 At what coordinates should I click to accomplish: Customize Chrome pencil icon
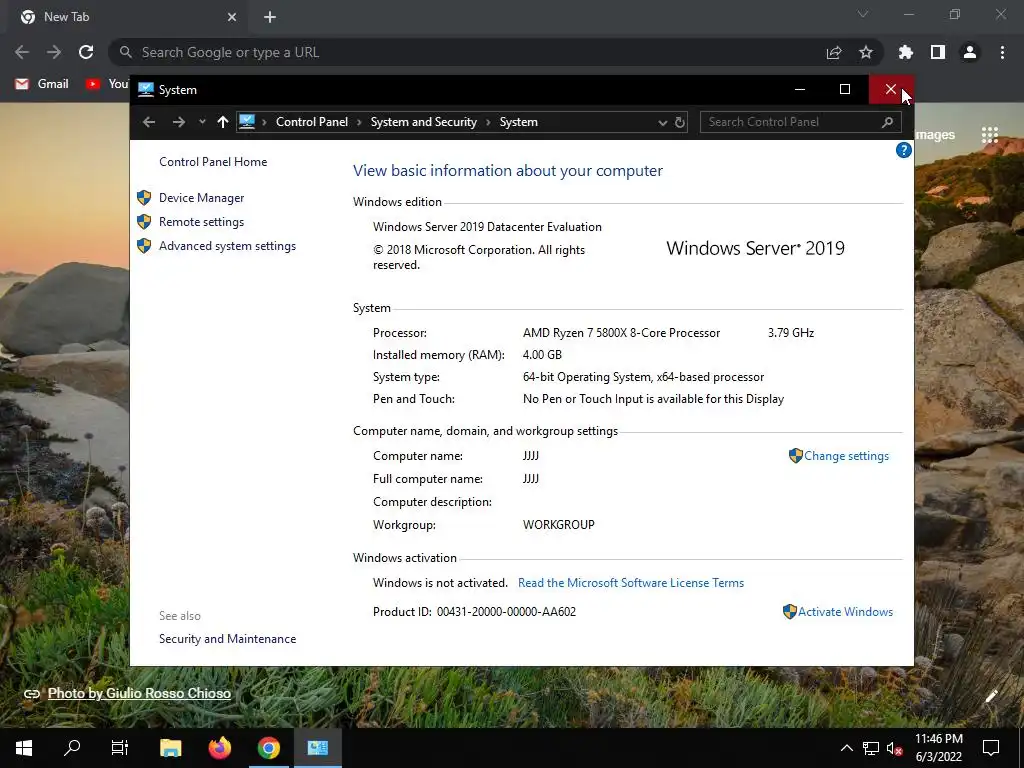991,696
